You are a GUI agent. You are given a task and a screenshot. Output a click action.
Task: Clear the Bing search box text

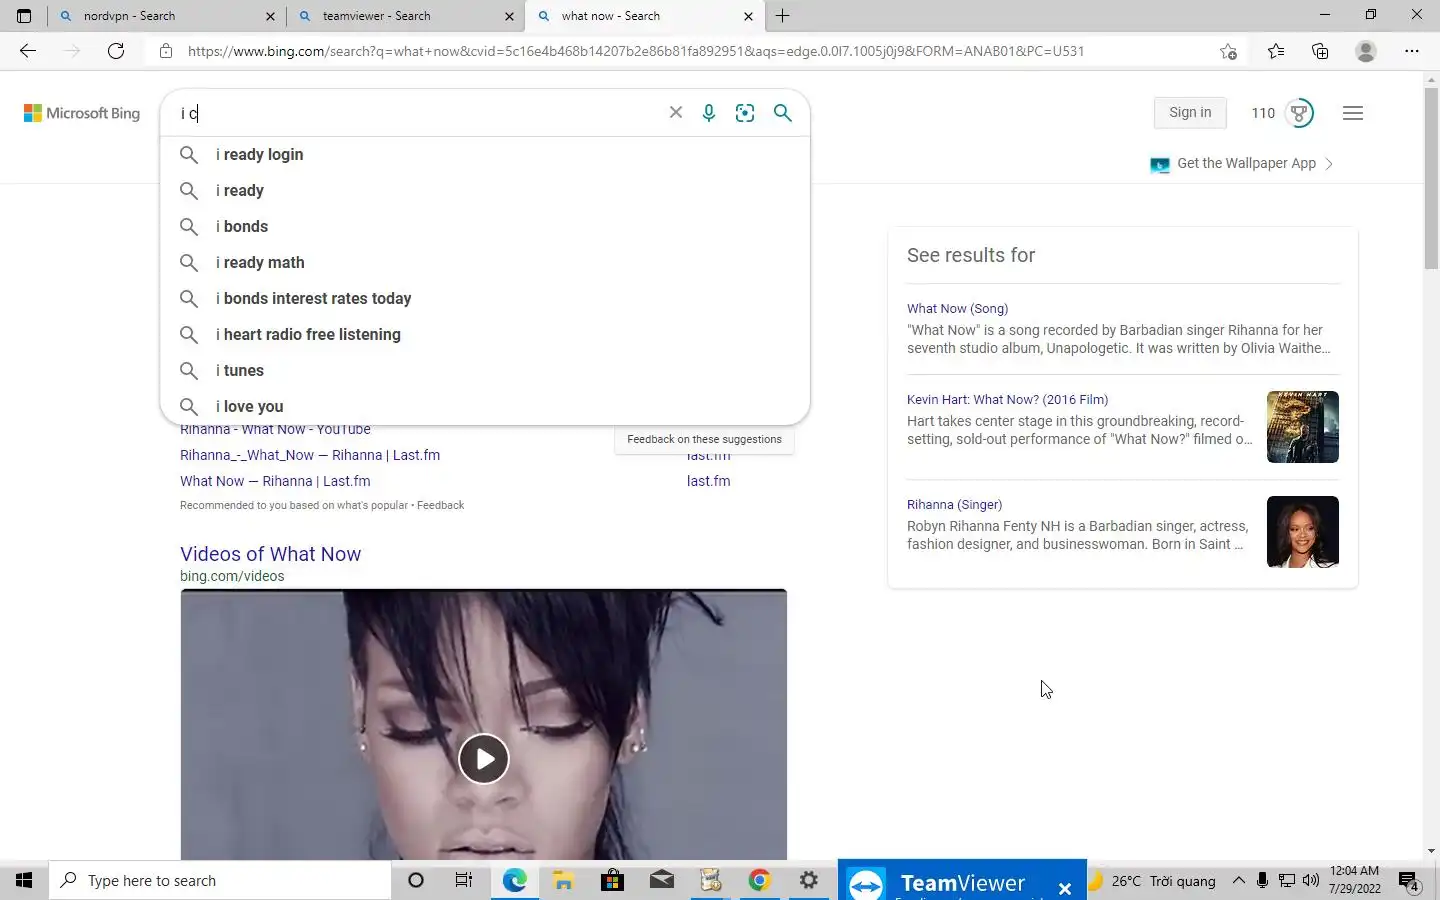tap(676, 113)
